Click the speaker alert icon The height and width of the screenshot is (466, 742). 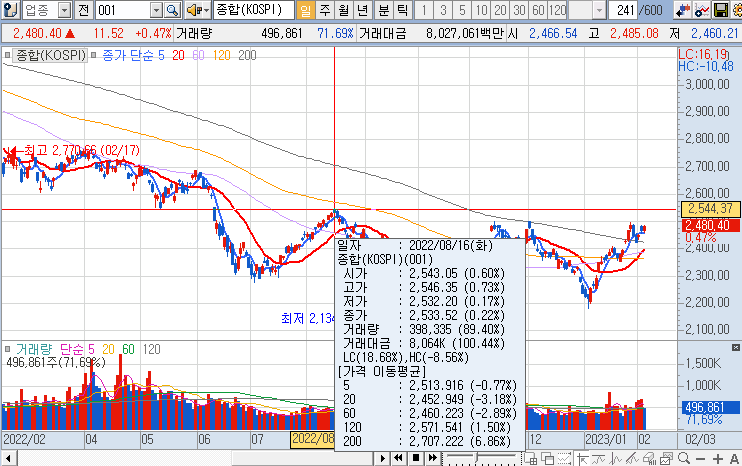[193, 10]
